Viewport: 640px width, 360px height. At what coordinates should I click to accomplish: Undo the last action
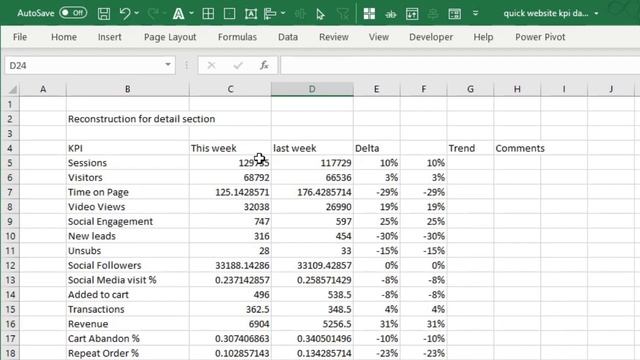pos(124,13)
